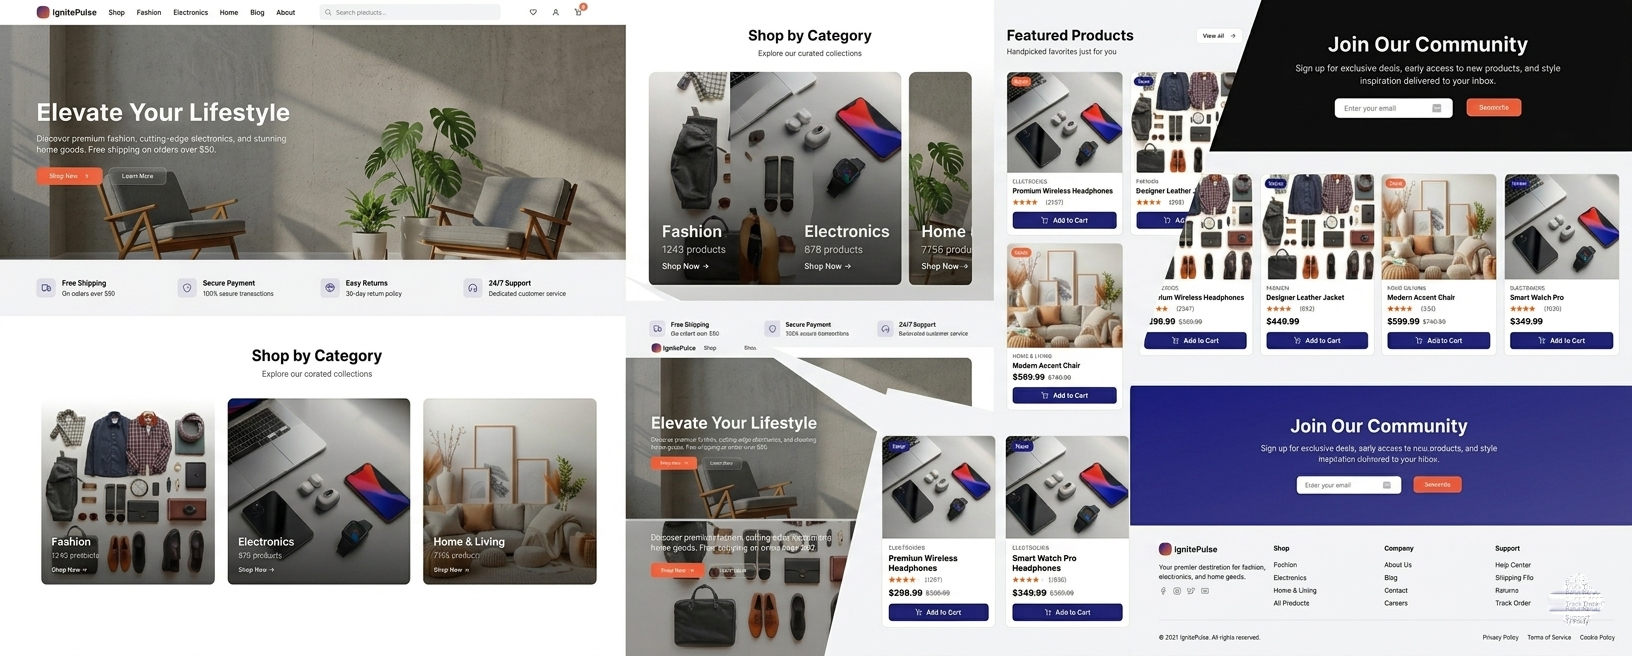The height and width of the screenshot is (656, 1632).
Task: Open the Fashion item in the top header navigation
Action: coord(149,12)
